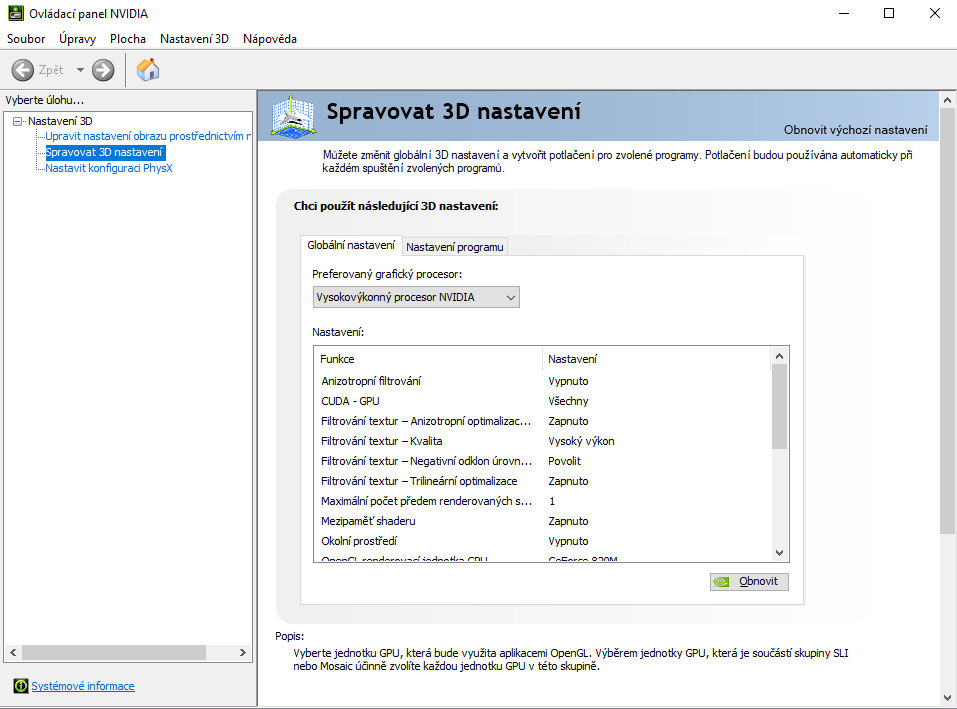The height and width of the screenshot is (709, 957).
Task: Click main page scroll up arrow
Action: (947, 99)
